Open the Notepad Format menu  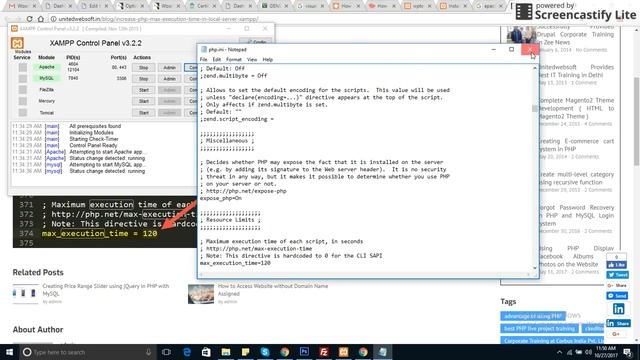234,60
